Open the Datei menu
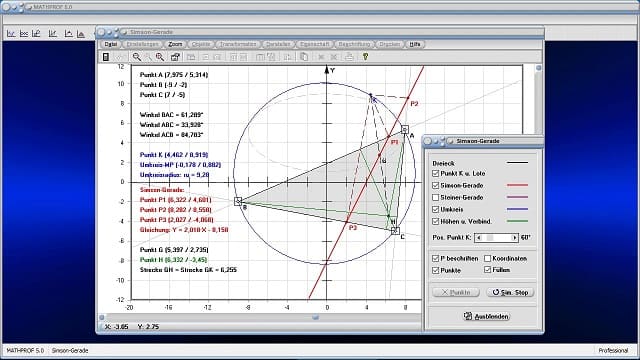 click(x=111, y=44)
